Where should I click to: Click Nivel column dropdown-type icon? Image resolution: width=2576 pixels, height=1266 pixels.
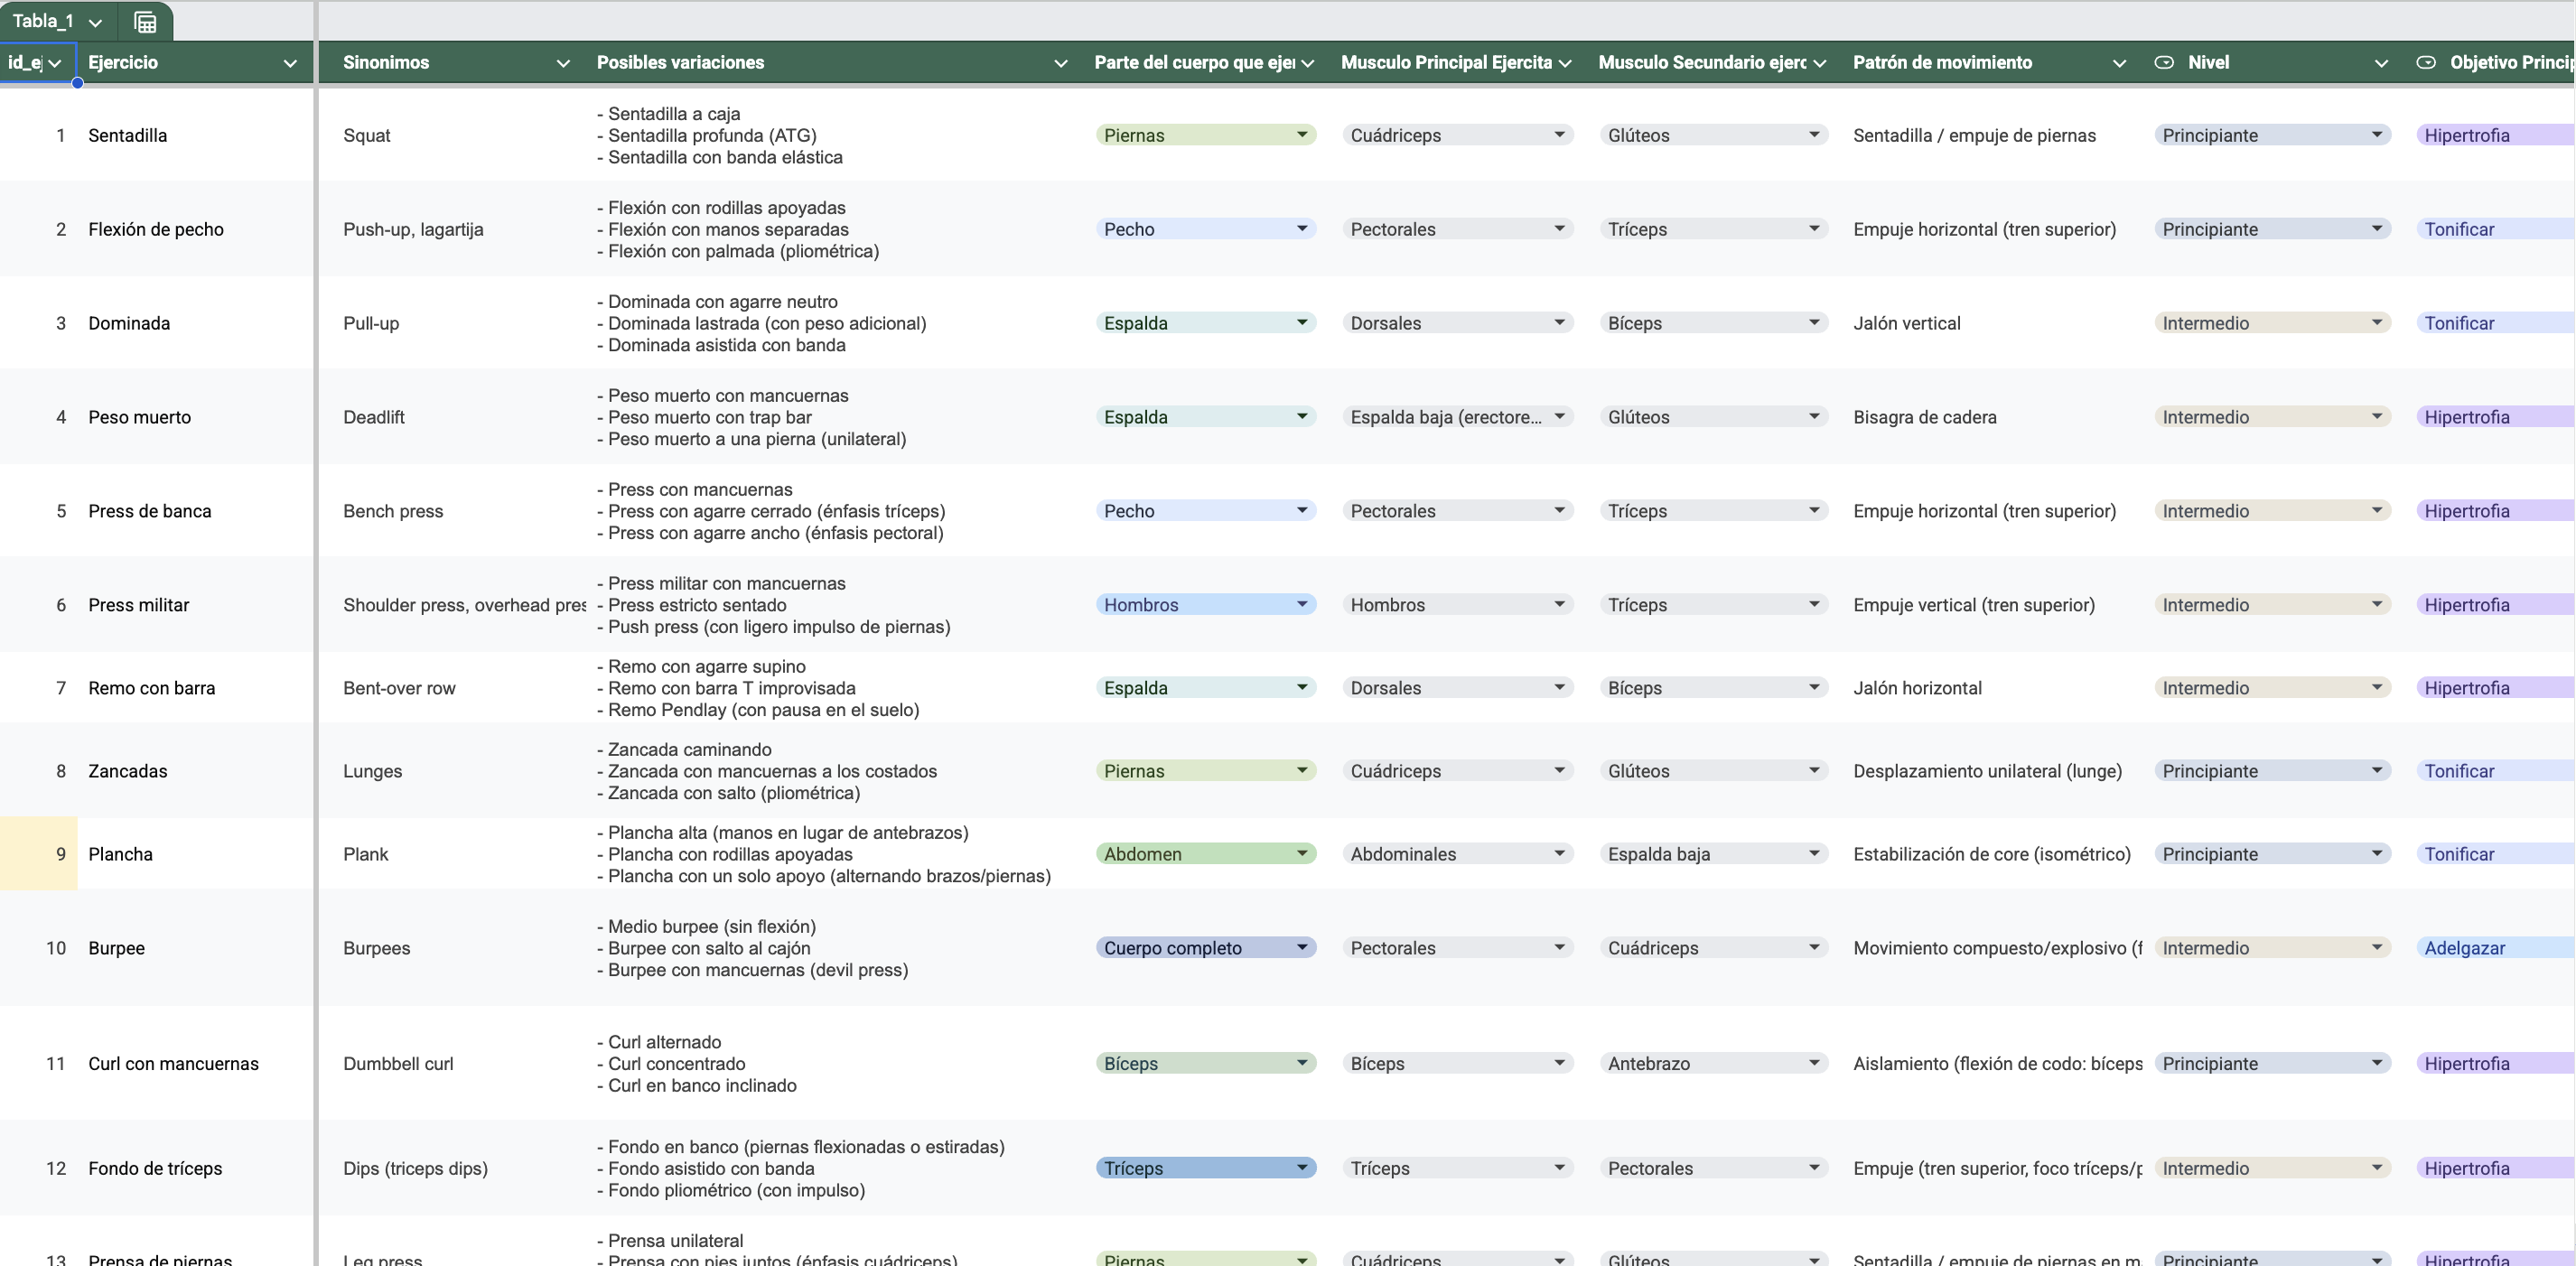(2164, 62)
